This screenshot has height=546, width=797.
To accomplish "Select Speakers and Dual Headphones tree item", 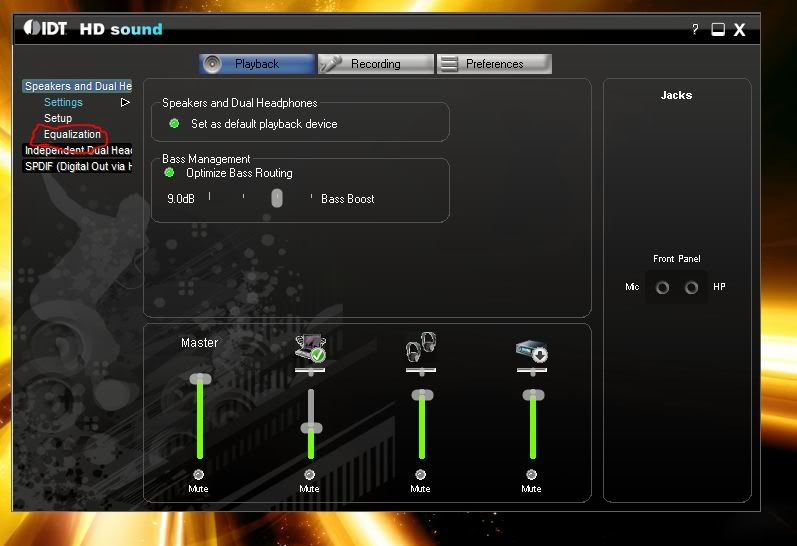I will [77, 86].
